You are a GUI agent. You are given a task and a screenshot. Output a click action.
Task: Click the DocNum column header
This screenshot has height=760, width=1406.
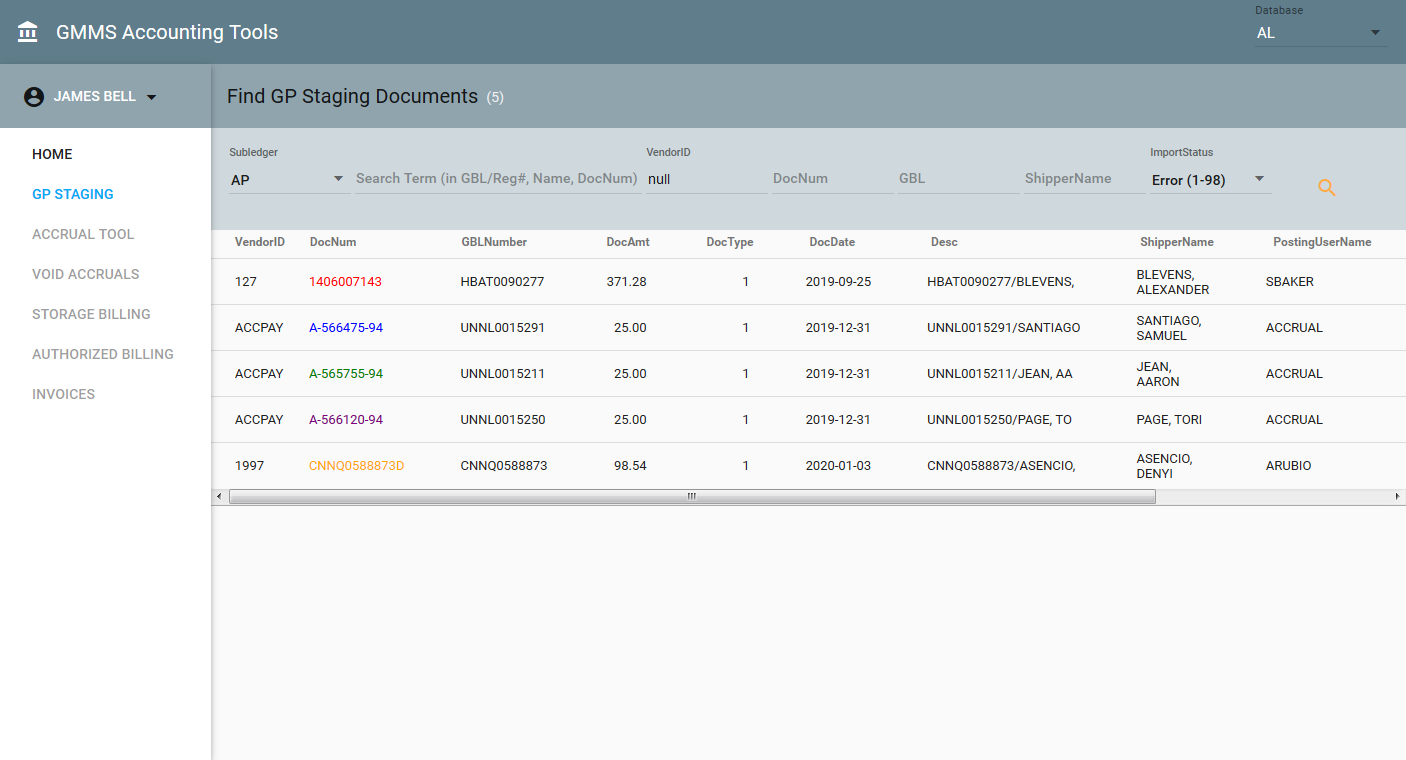(x=333, y=242)
